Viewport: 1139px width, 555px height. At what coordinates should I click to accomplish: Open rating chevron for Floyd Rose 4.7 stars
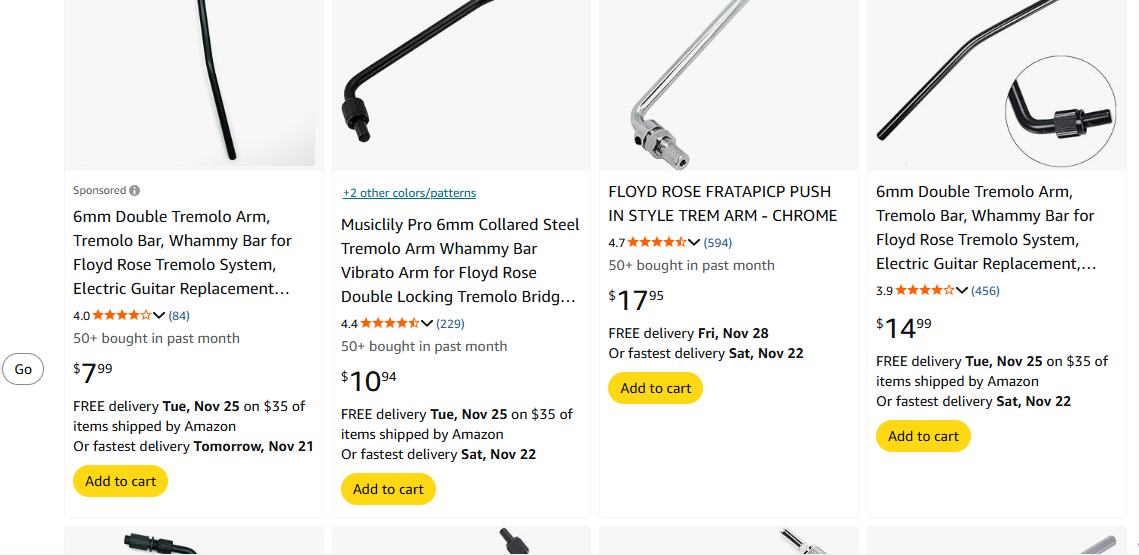point(694,243)
